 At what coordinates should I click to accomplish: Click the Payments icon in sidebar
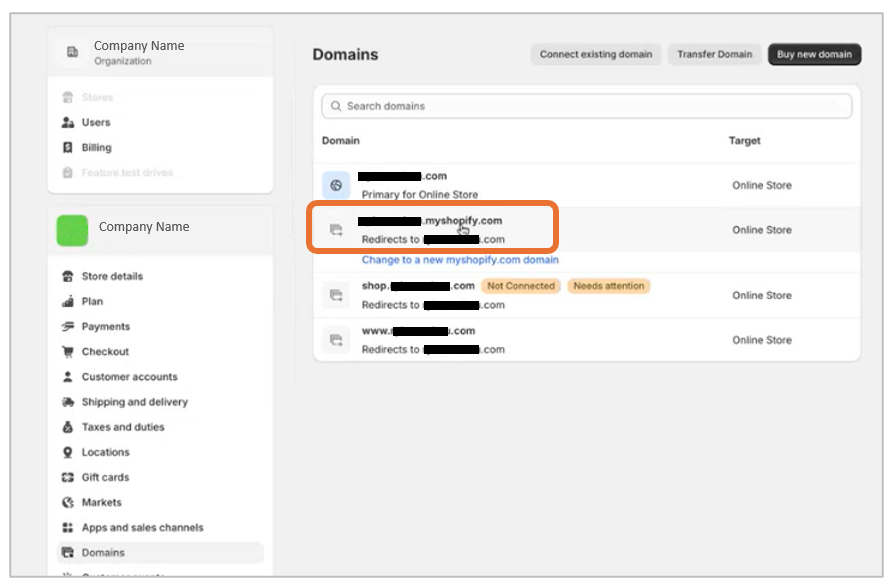click(68, 327)
